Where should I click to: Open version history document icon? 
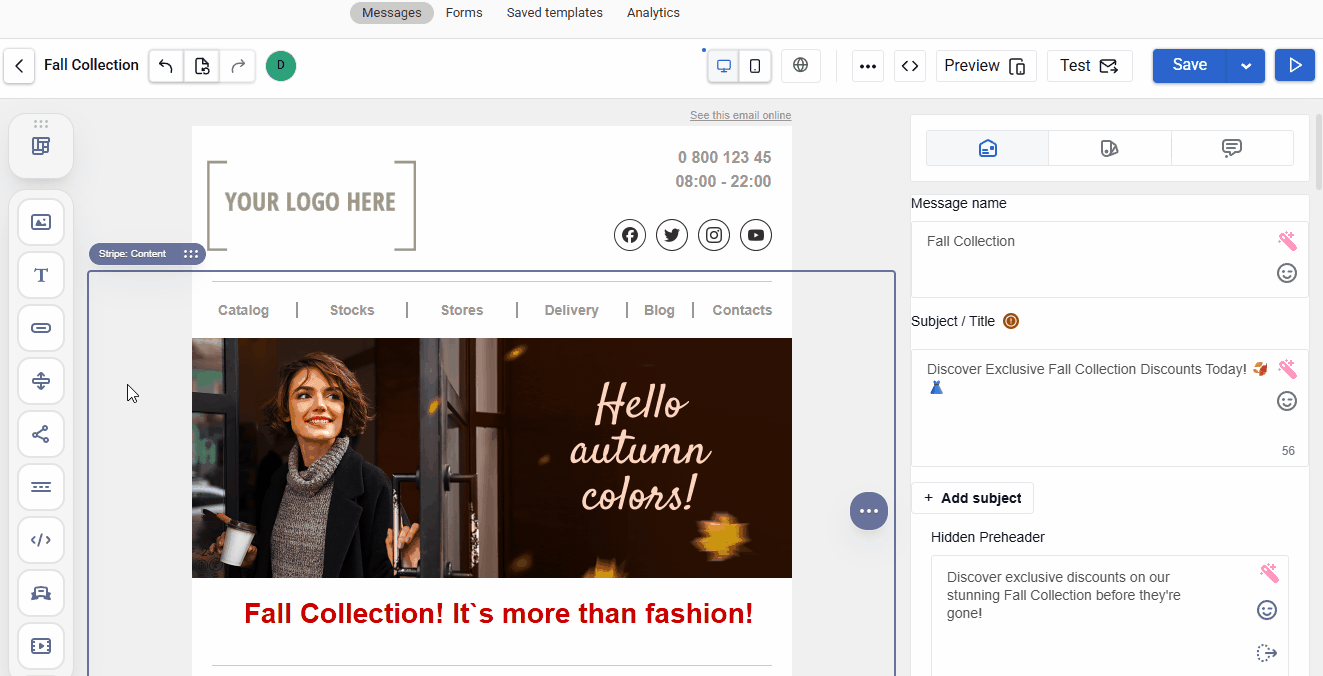point(202,66)
